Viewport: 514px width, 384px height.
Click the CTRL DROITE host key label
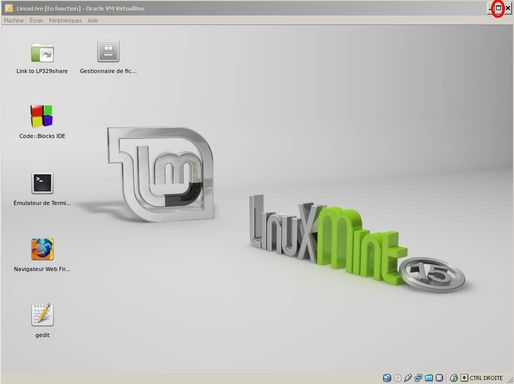click(486, 378)
